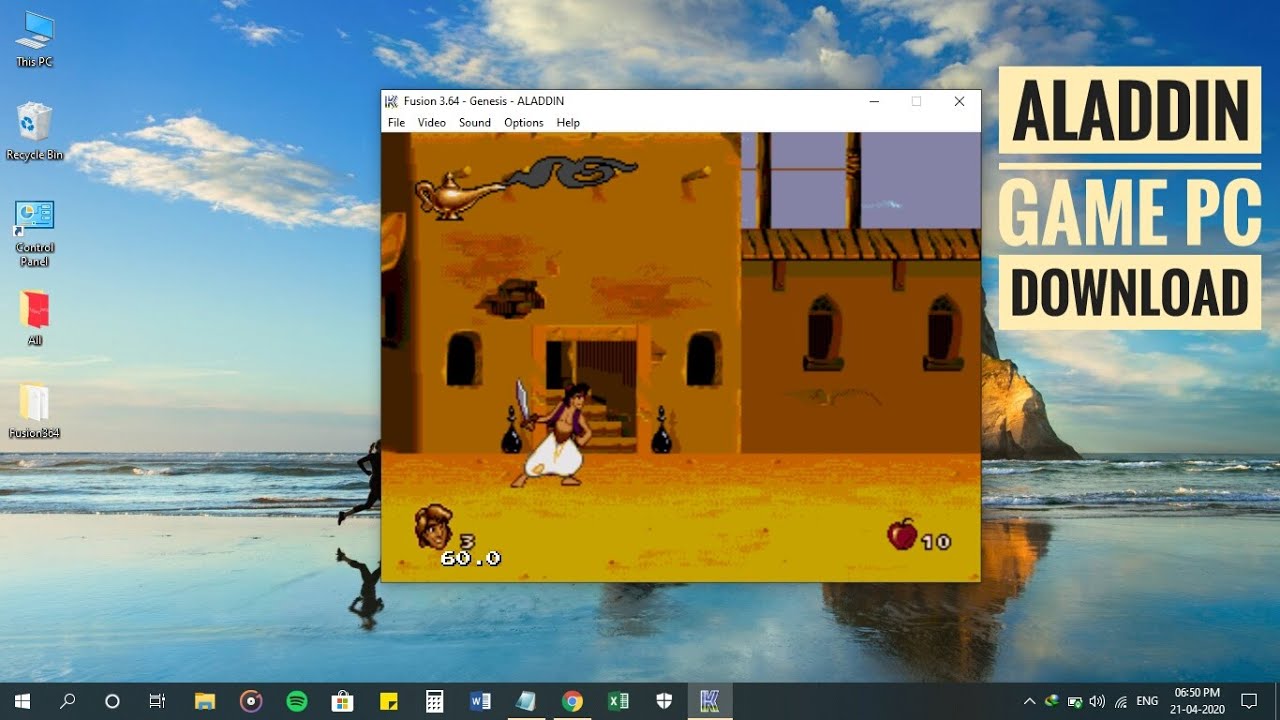1280x720 pixels.
Task: Select the red 'All' desktop file
Action: coord(34,317)
